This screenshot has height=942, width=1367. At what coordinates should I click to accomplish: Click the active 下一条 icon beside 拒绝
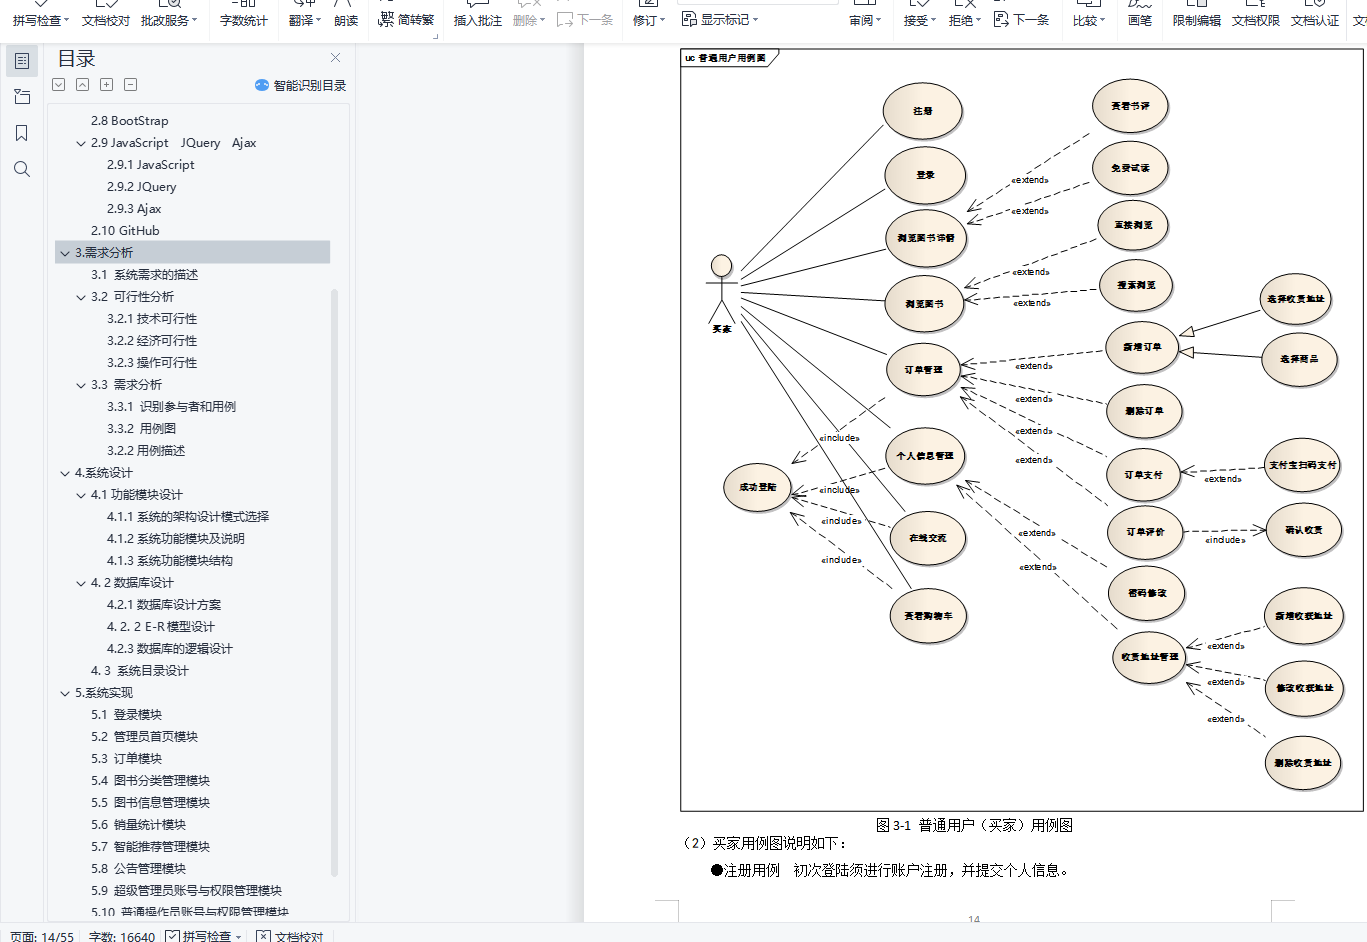tap(1001, 19)
